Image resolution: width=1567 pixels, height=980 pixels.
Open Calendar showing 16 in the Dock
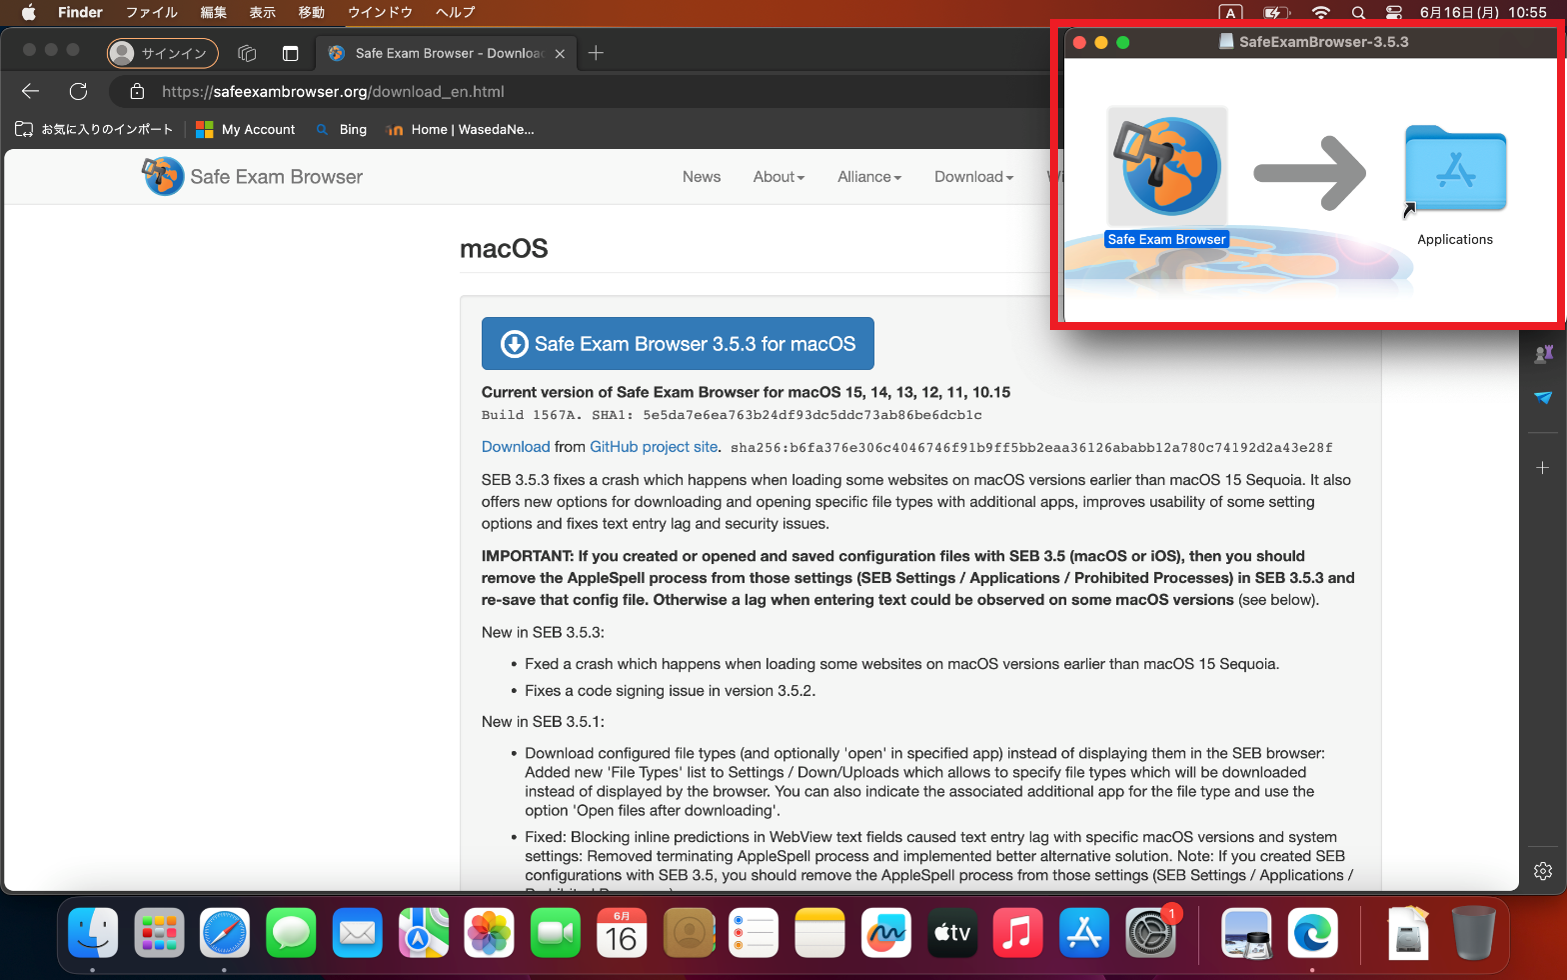(x=622, y=934)
